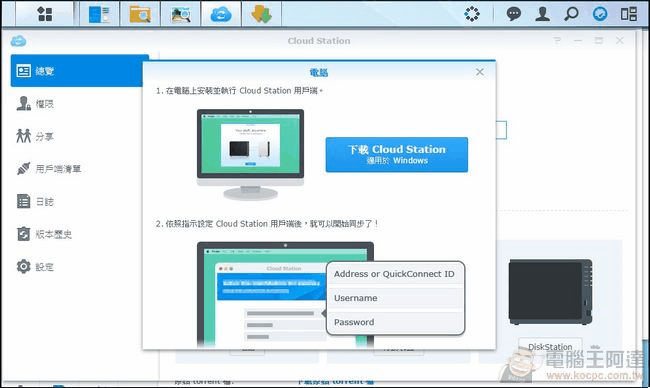Viewport: 650px width, 388px height.
Task: Open the user account options icon
Action: point(542,14)
